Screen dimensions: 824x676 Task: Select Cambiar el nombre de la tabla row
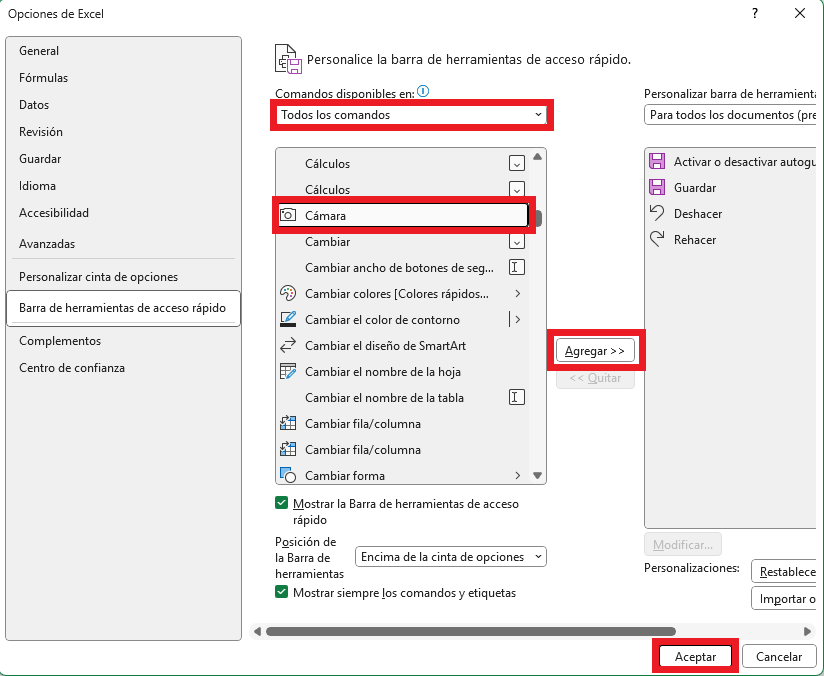click(403, 397)
